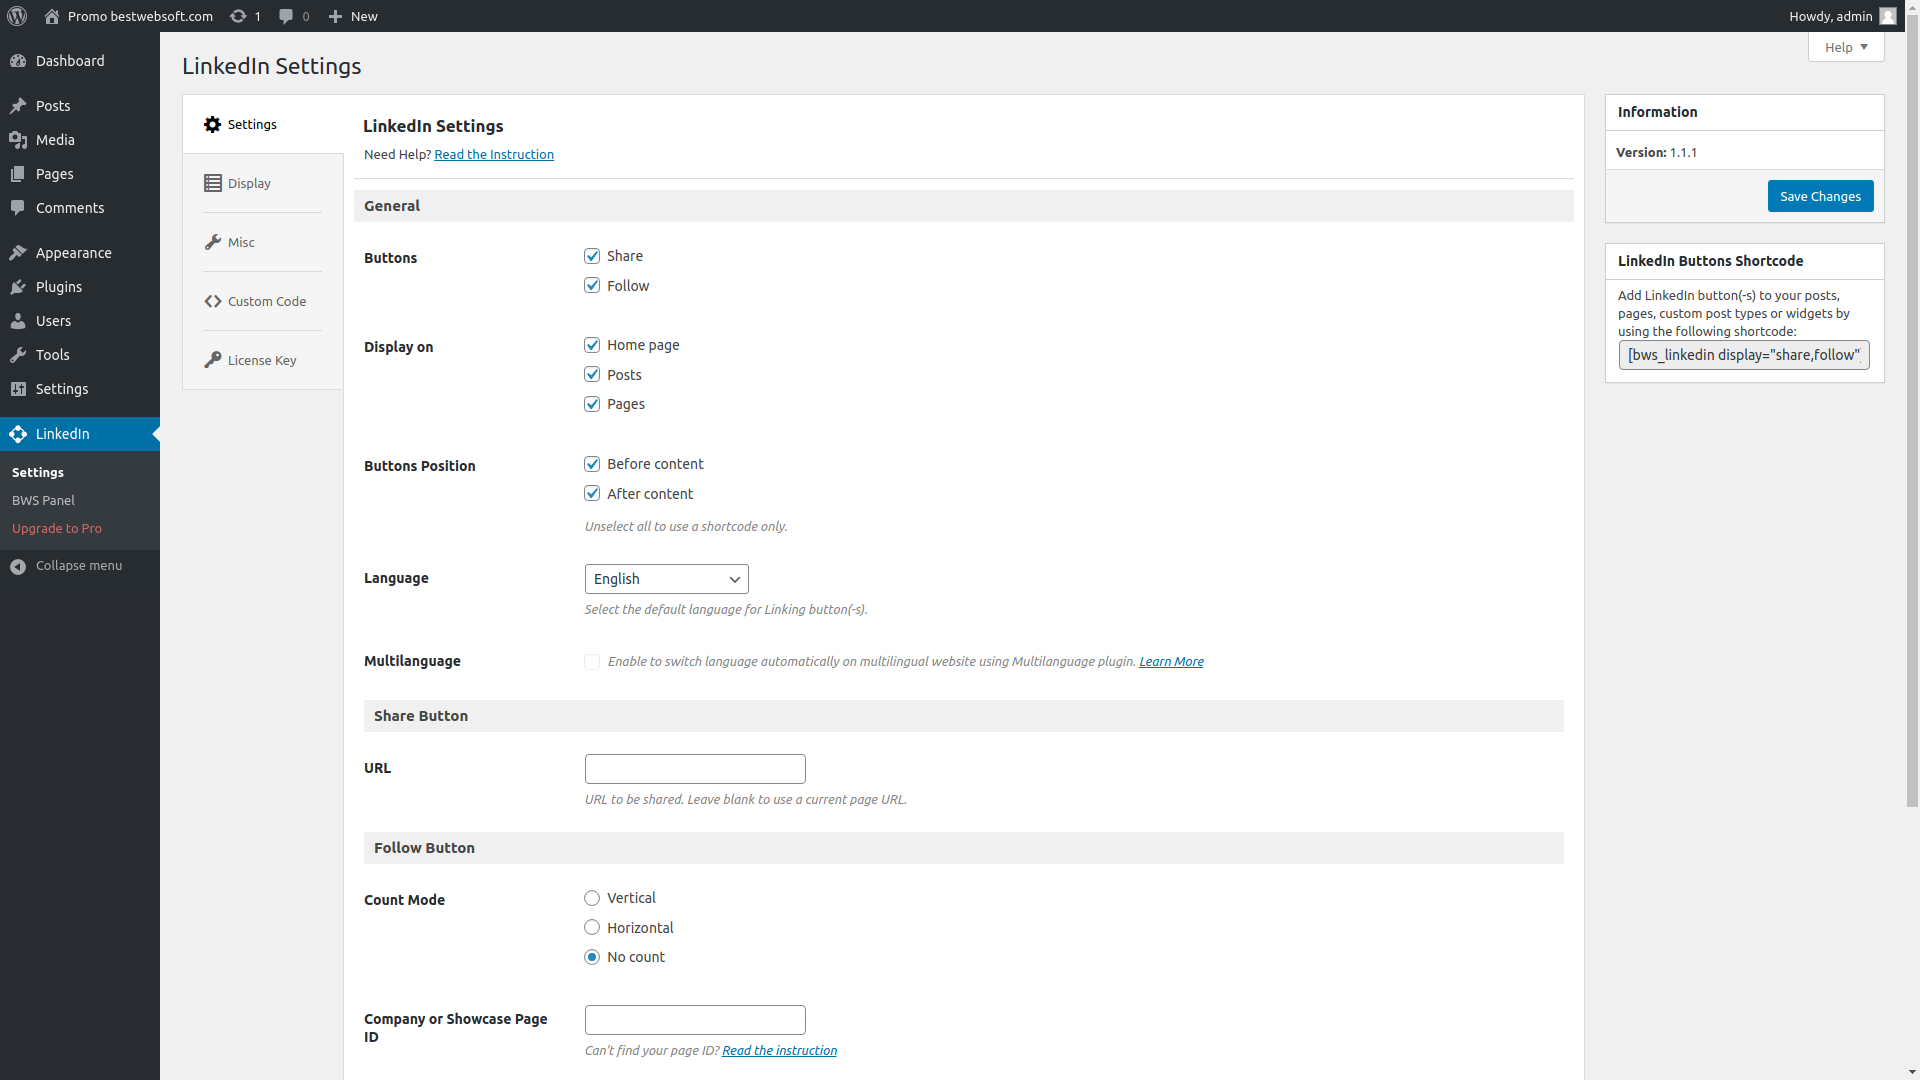
Task: Click the Misc tab wrench icon
Action: 212,242
